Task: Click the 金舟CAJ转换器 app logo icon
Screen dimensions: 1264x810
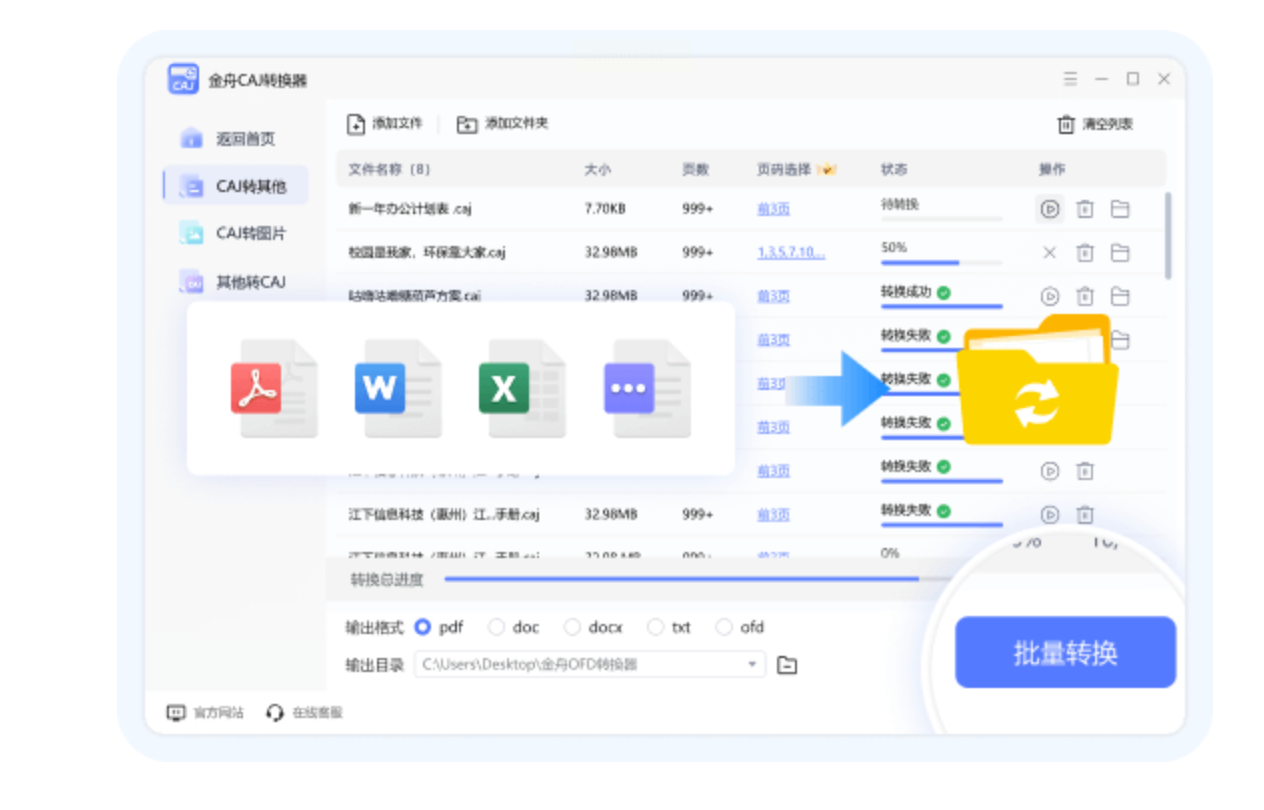Action: [x=183, y=80]
